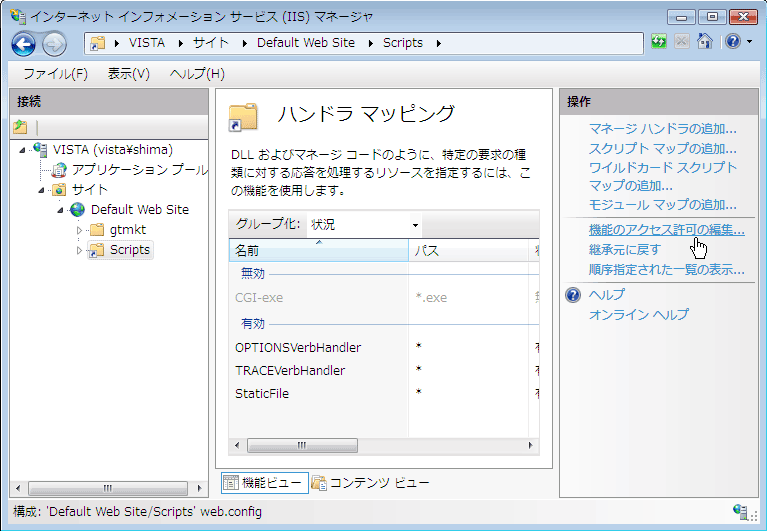The height and width of the screenshot is (531, 767).
Task: Click 機能のアクセス許可の編集 link
Action: (x=666, y=230)
